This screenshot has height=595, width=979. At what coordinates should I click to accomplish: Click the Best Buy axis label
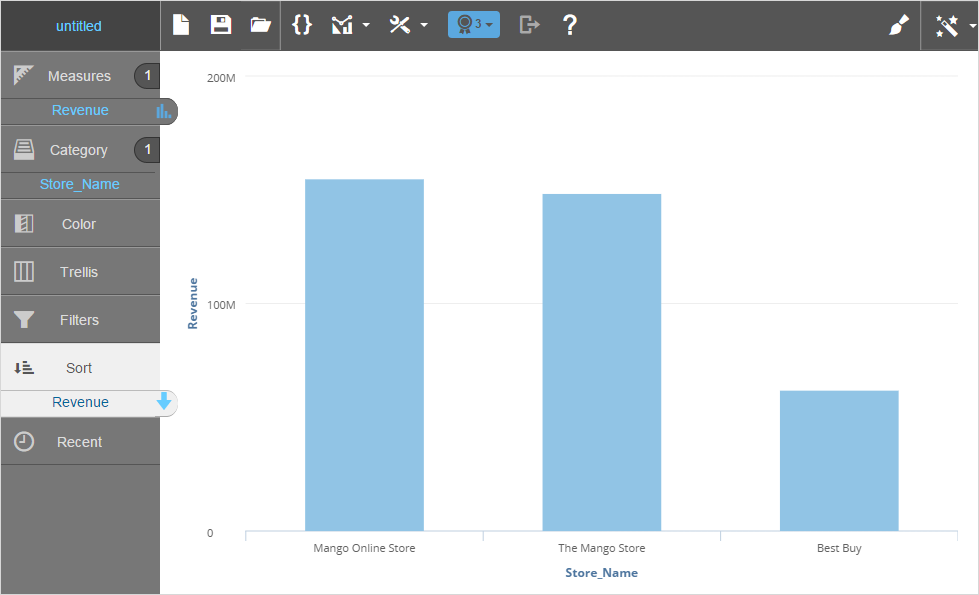[839, 548]
